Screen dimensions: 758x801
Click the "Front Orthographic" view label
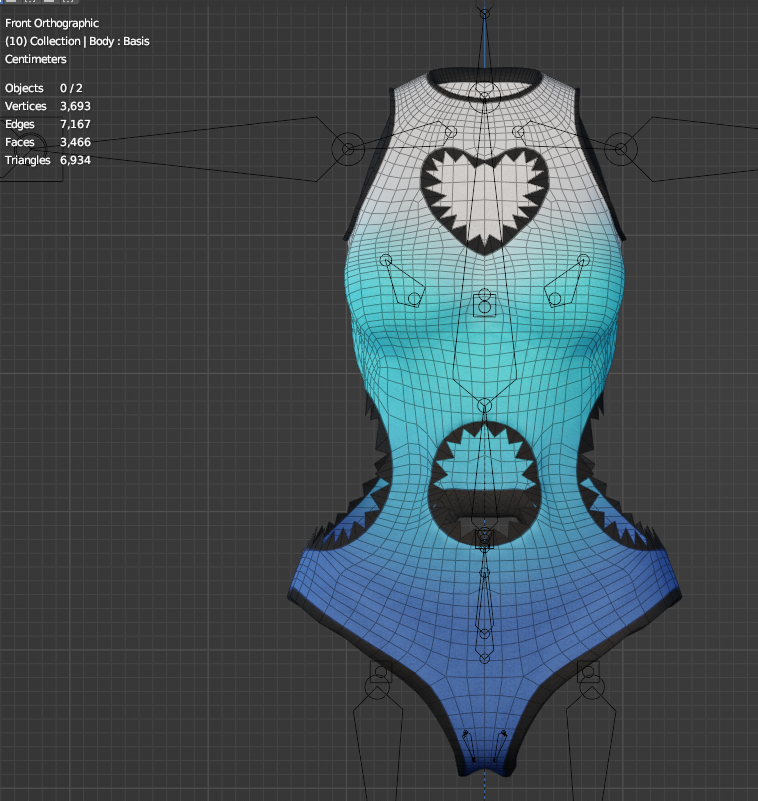52,23
